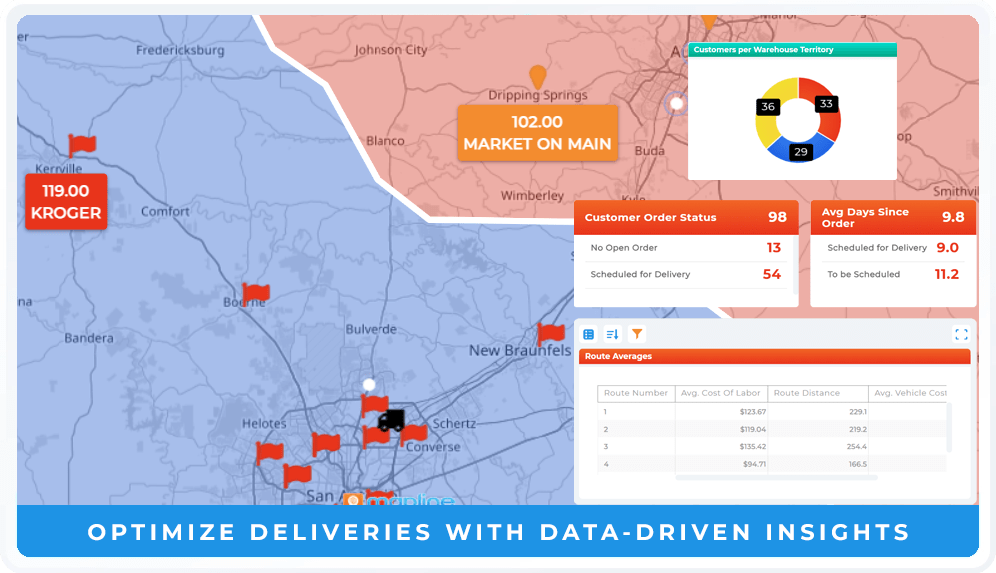Click the Schertz map label
996x573 pixels.
454,424
